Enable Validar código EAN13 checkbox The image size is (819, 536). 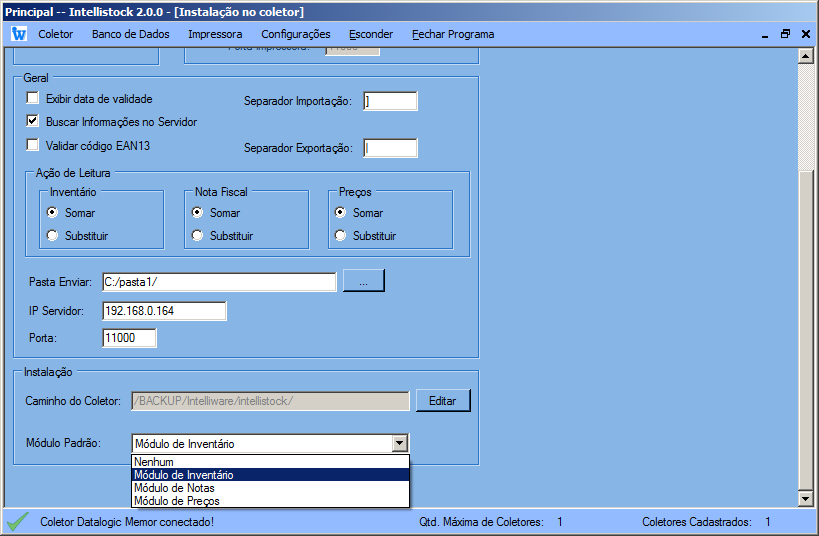point(32,145)
